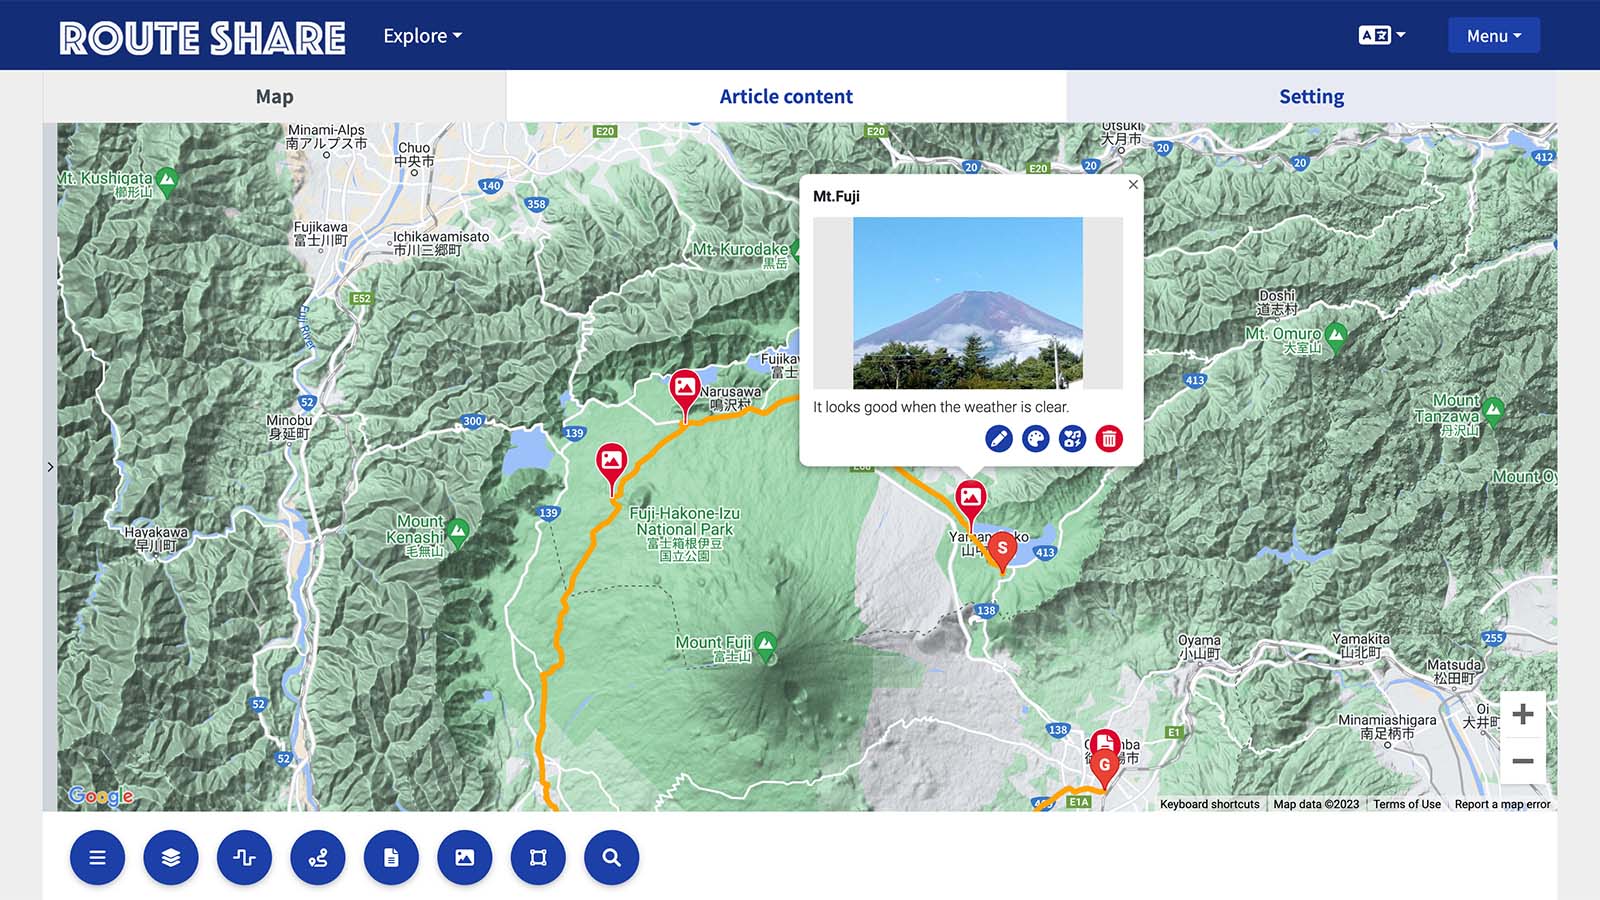Close the Mt.Fuji info popup
Image resolution: width=1600 pixels, height=900 pixels.
[1133, 184]
